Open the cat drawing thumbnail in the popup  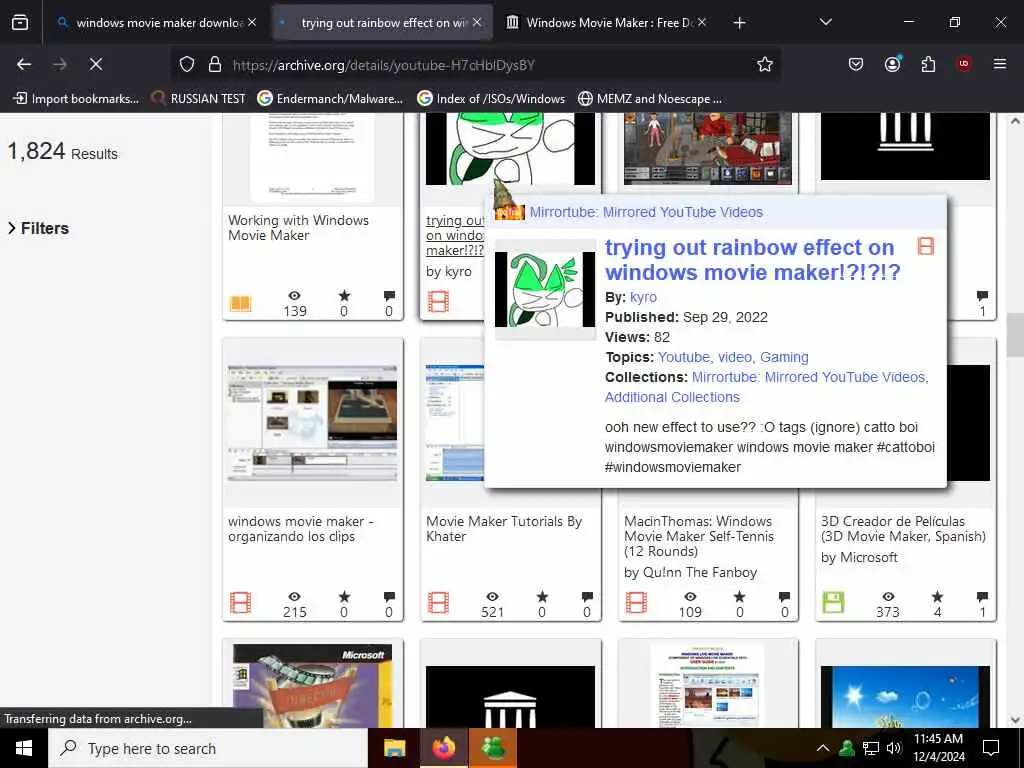[x=545, y=289]
